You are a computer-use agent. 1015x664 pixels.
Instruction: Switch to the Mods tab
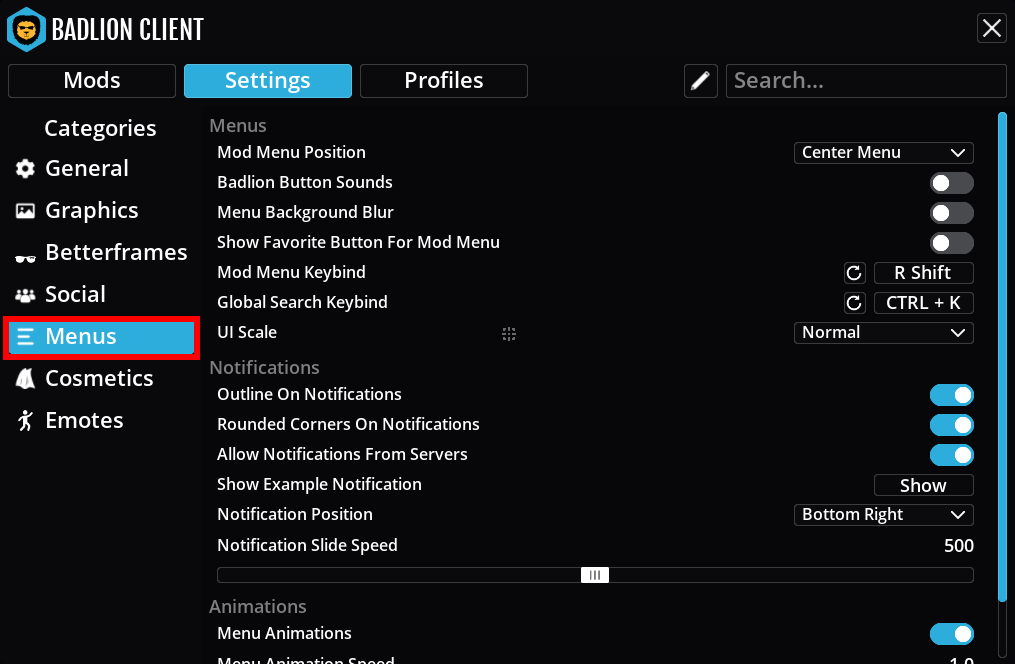tap(91, 81)
